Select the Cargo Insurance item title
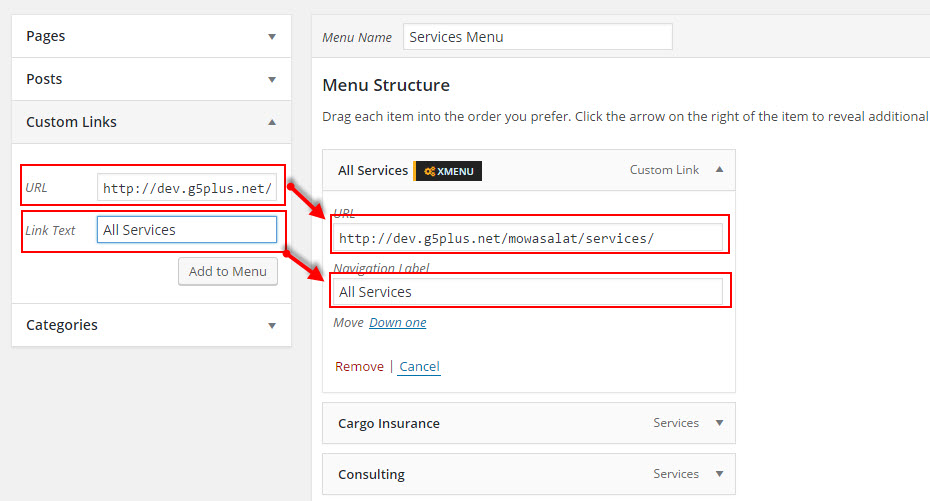 [389, 423]
